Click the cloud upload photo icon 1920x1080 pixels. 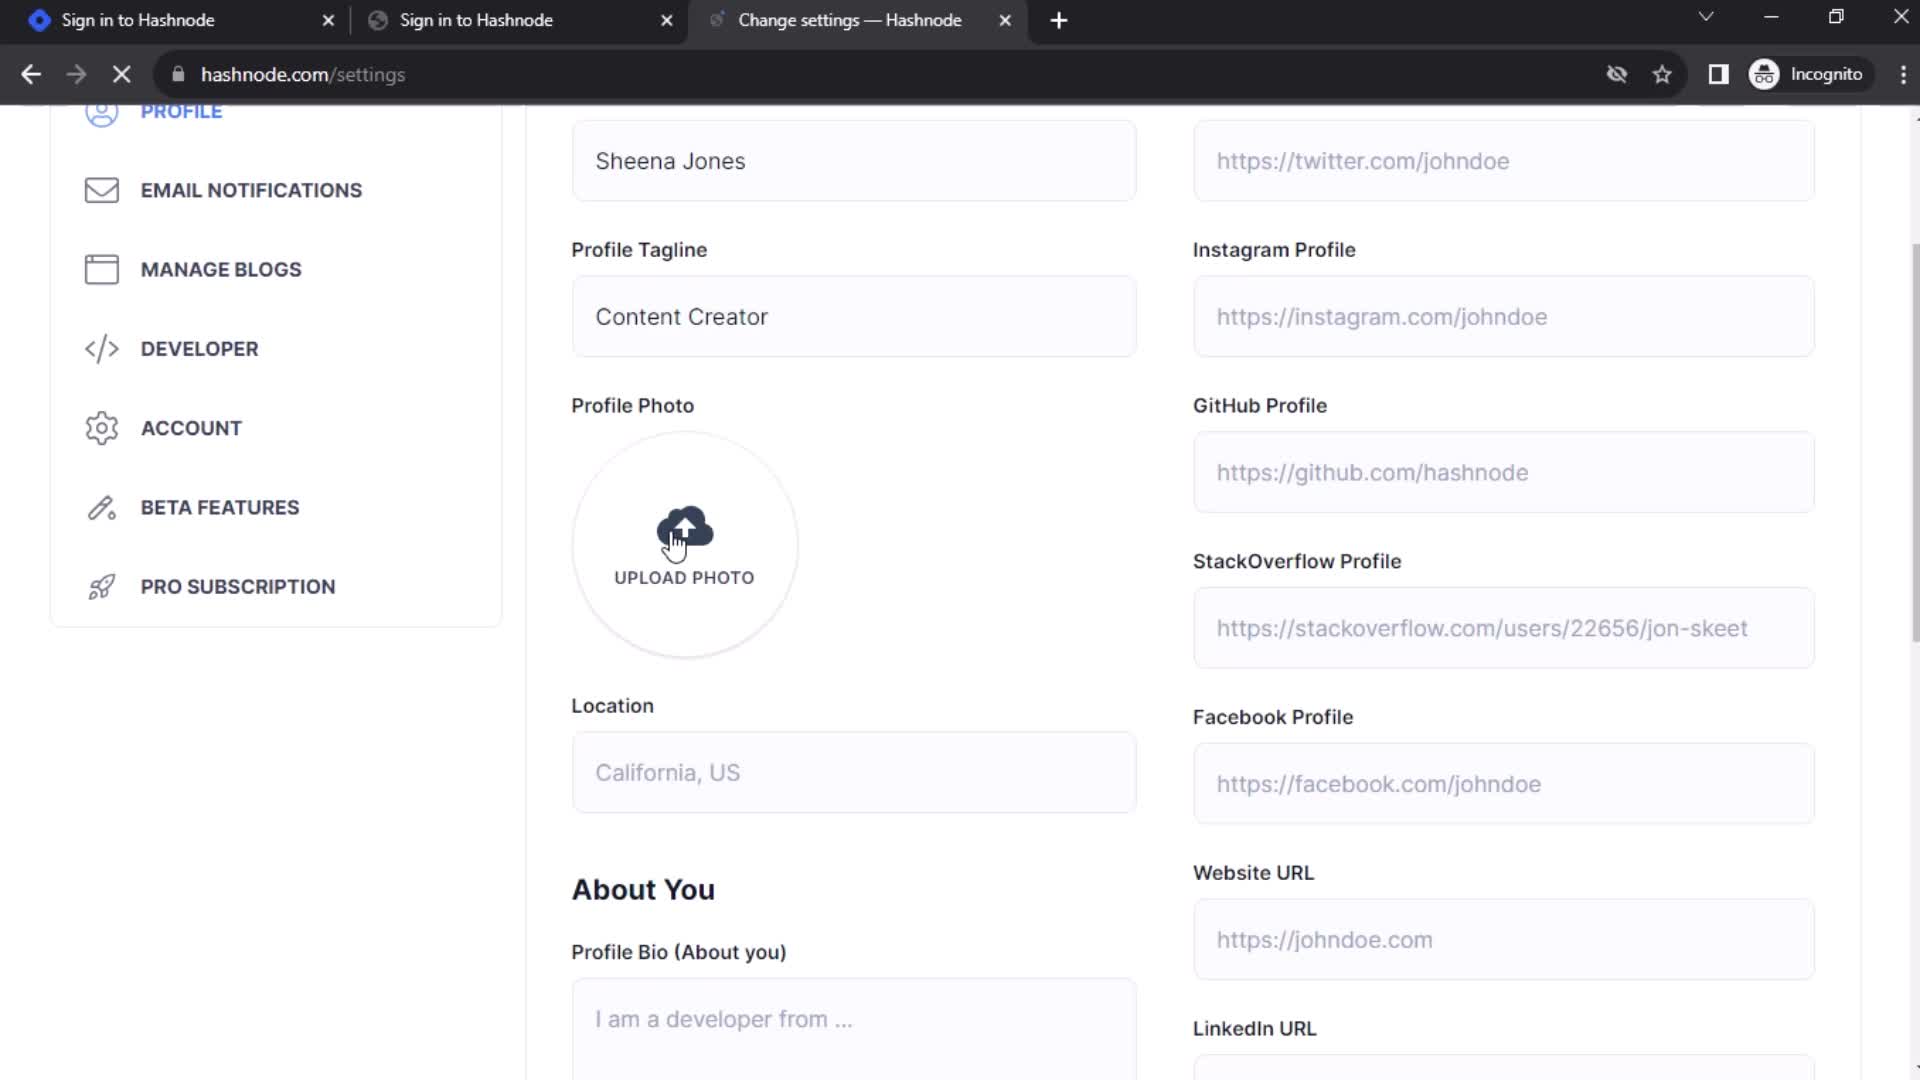[685, 528]
